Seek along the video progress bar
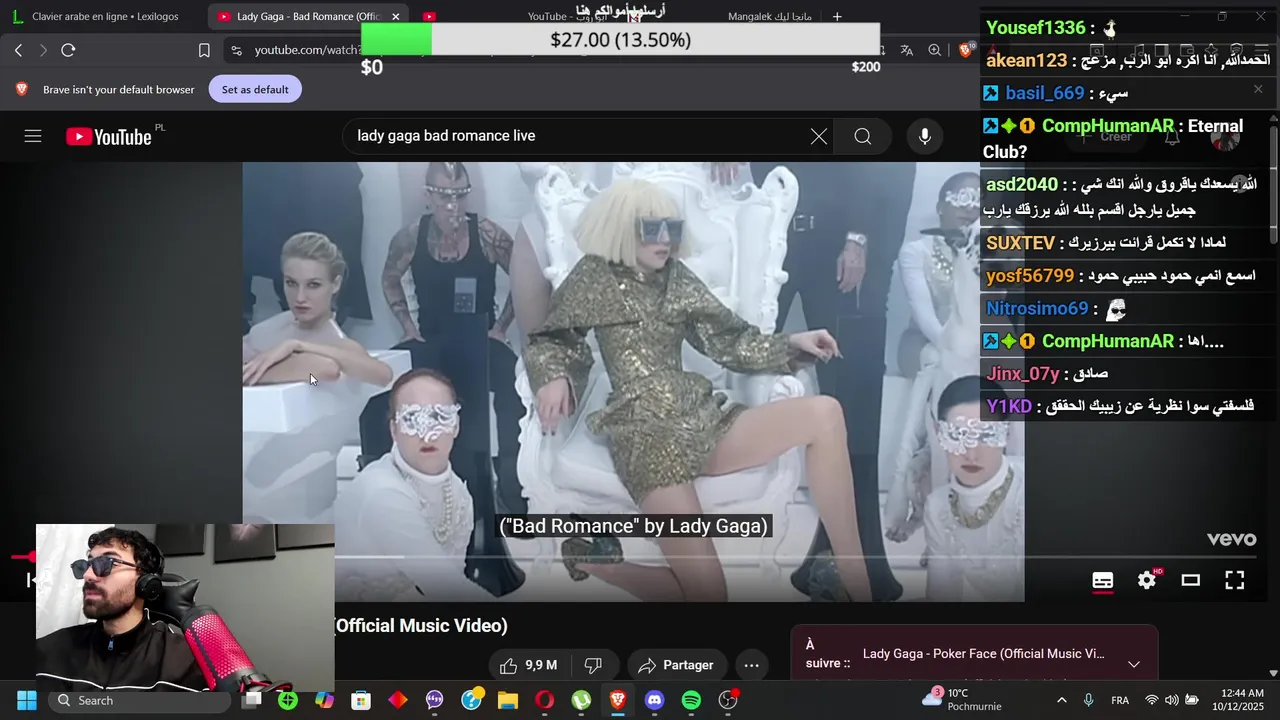Viewport: 1280px width, 720px height. pyautogui.click(x=633, y=557)
